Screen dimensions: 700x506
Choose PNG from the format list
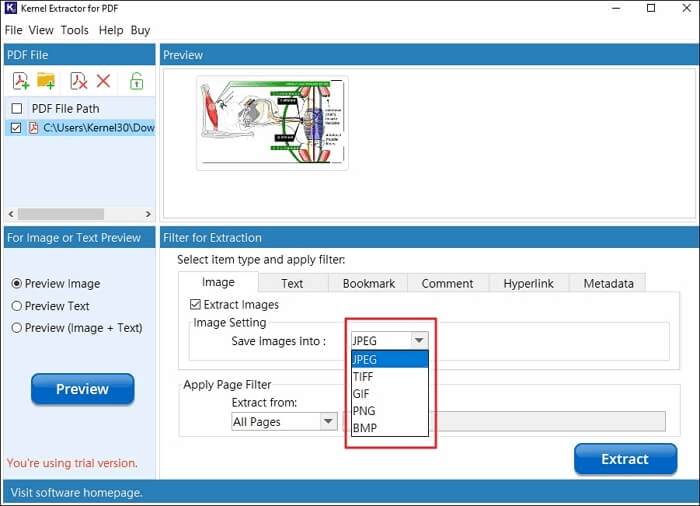tap(389, 410)
